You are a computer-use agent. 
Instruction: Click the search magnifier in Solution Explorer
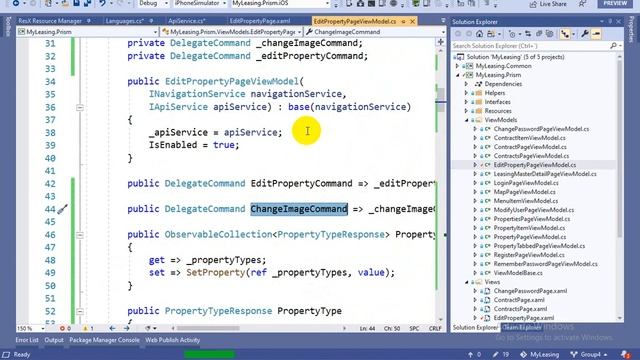pyautogui.click(x=613, y=46)
